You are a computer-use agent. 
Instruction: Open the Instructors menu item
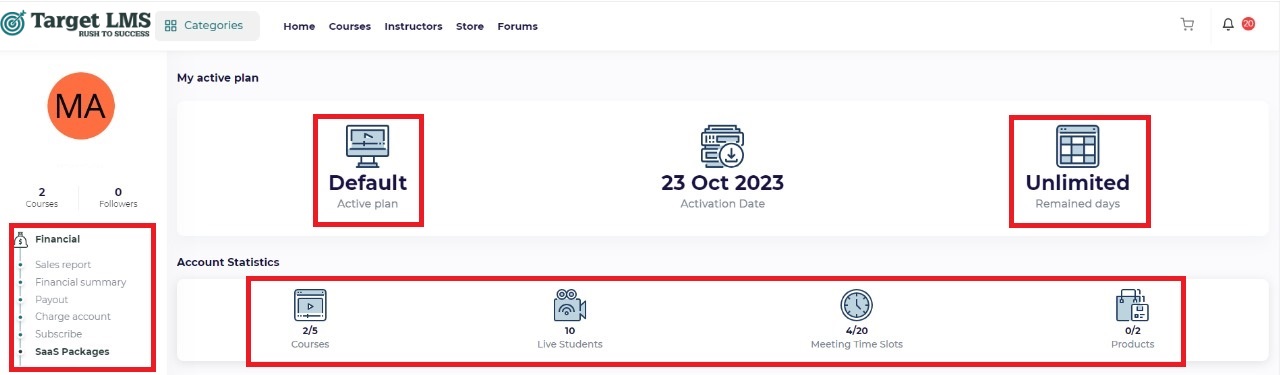(413, 27)
